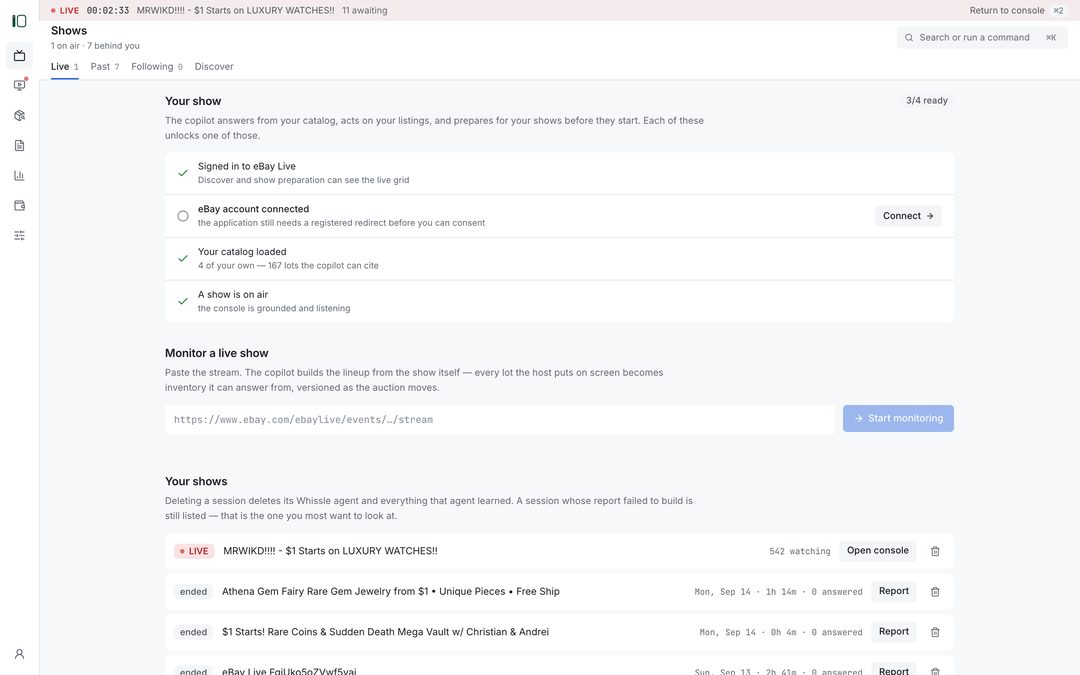Switch to the Past tab
The image size is (1080, 675).
click(105, 67)
